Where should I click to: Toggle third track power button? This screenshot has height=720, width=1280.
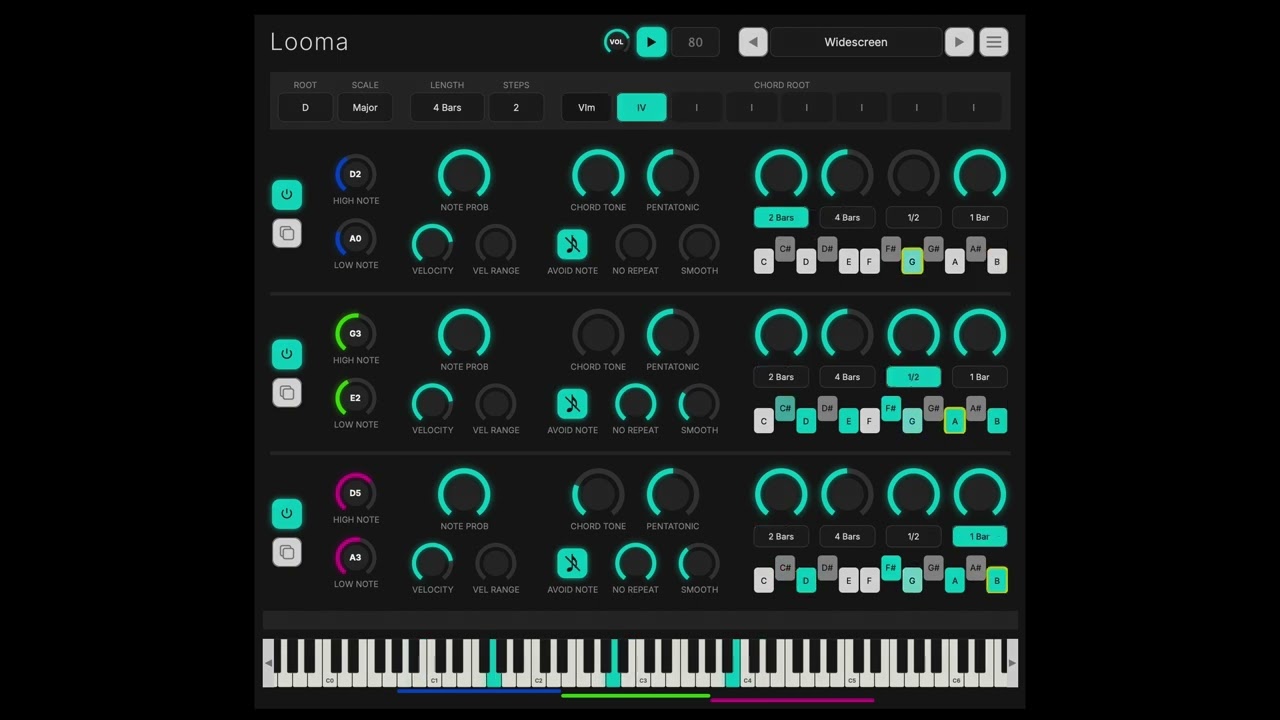coord(287,514)
